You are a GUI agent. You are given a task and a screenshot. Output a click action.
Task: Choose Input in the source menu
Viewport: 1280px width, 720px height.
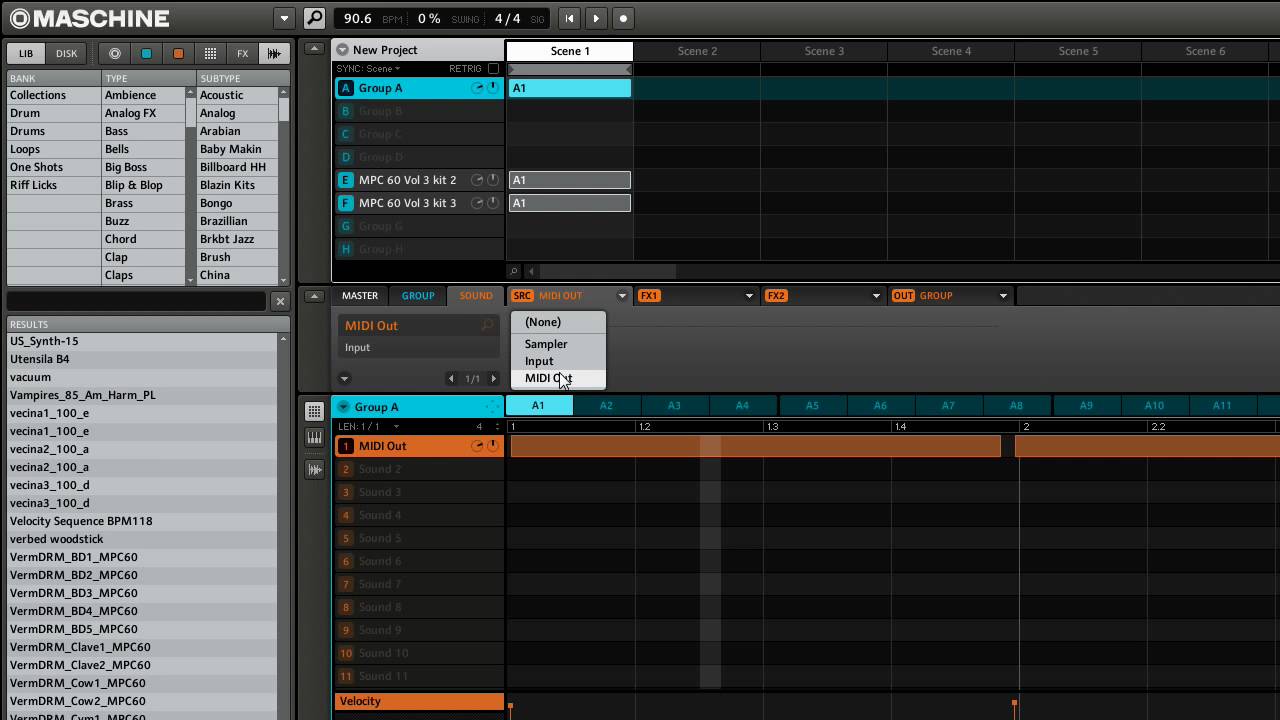point(558,361)
